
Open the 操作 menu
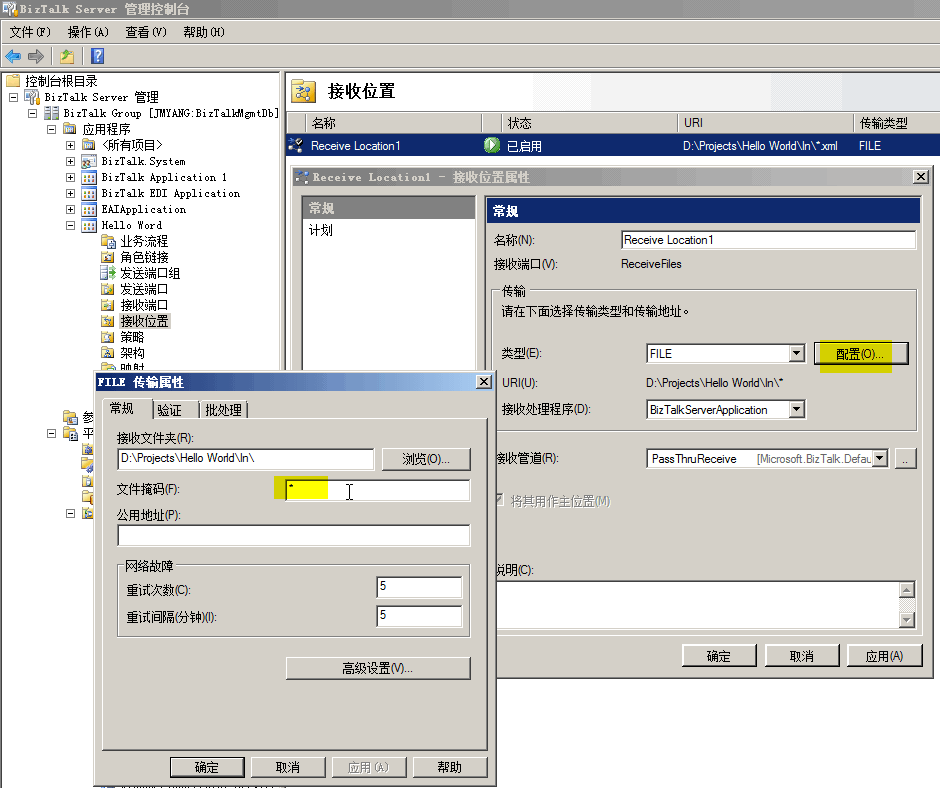(x=88, y=32)
